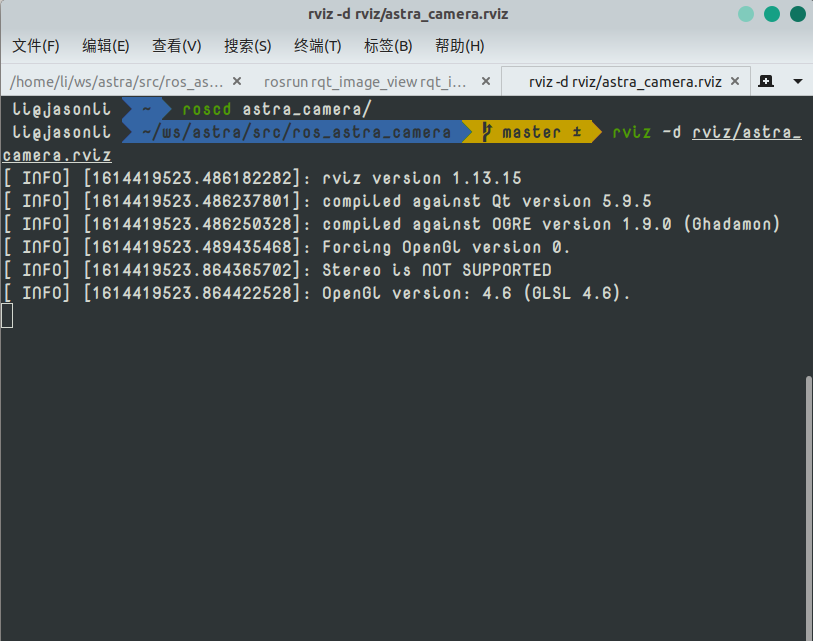Click the underlined camera.rviz file path
The image size is (813, 641).
tap(57, 156)
